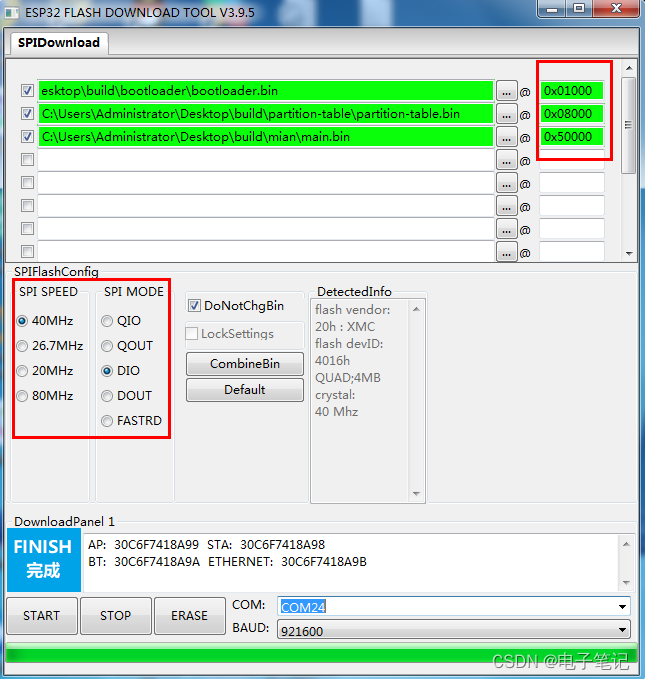
Task: Uncheck the bootloader.bin file row checkbox
Action: click(27, 91)
